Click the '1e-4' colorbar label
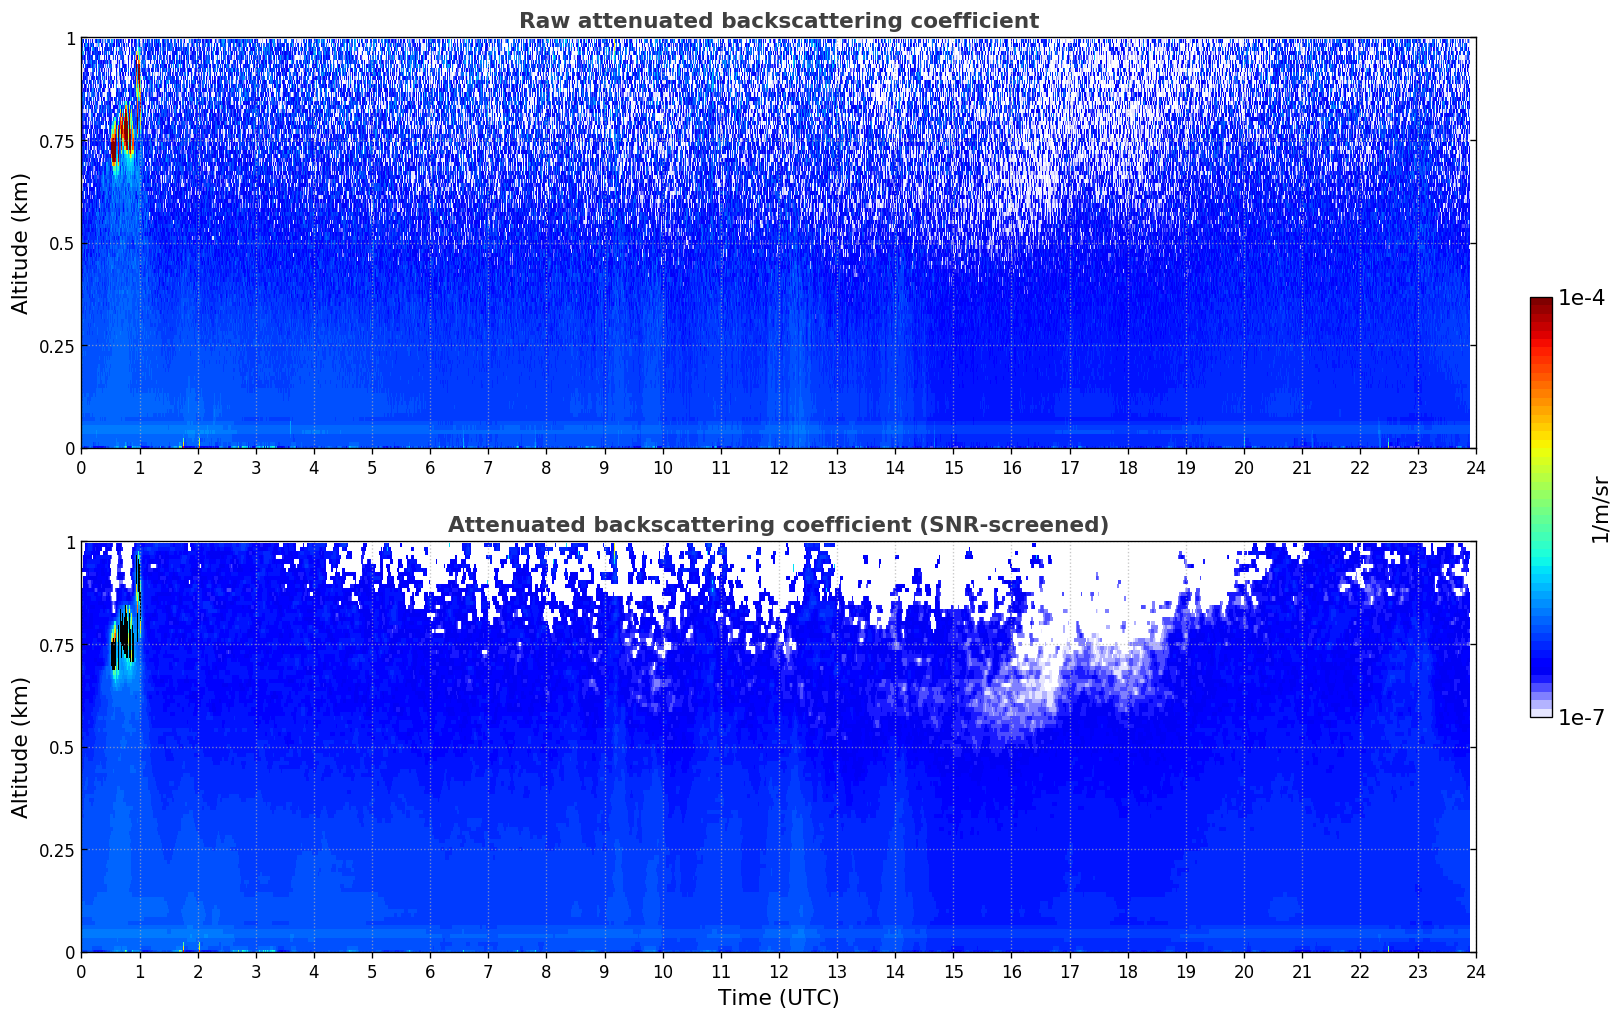Image resolution: width=1621 pixels, height=1020 pixels. pos(1581,298)
